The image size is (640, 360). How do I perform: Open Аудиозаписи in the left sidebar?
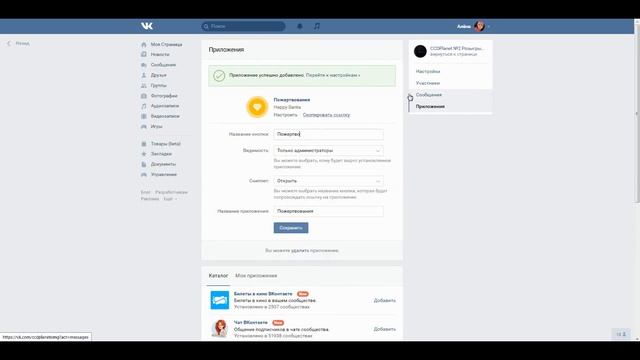[x=164, y=106]
